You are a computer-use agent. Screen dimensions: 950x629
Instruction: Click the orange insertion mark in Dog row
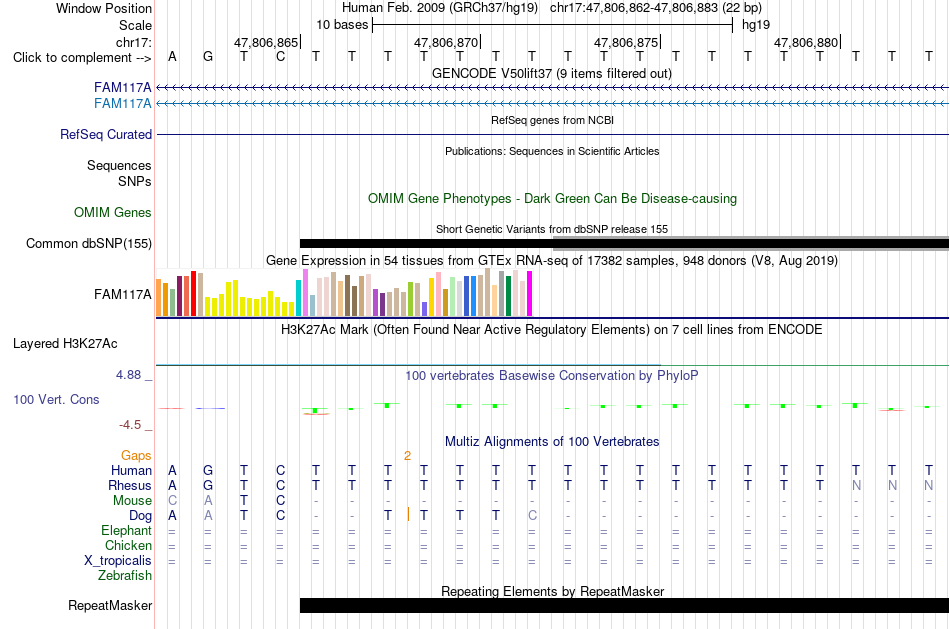[x=408, y=514]
